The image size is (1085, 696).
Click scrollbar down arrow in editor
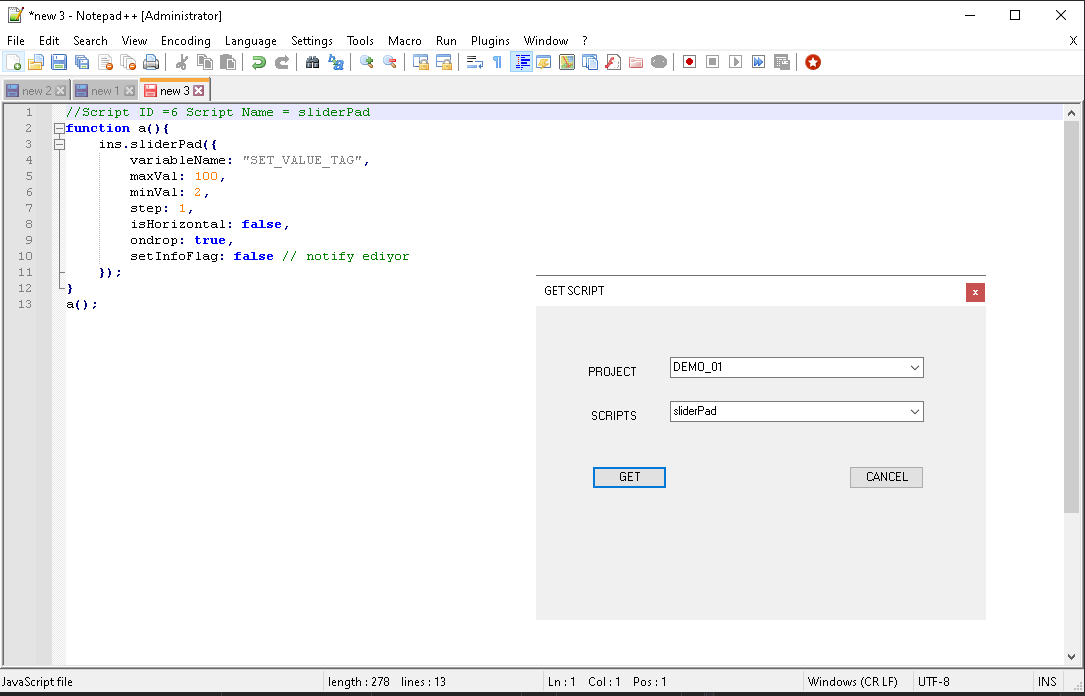1071,657
